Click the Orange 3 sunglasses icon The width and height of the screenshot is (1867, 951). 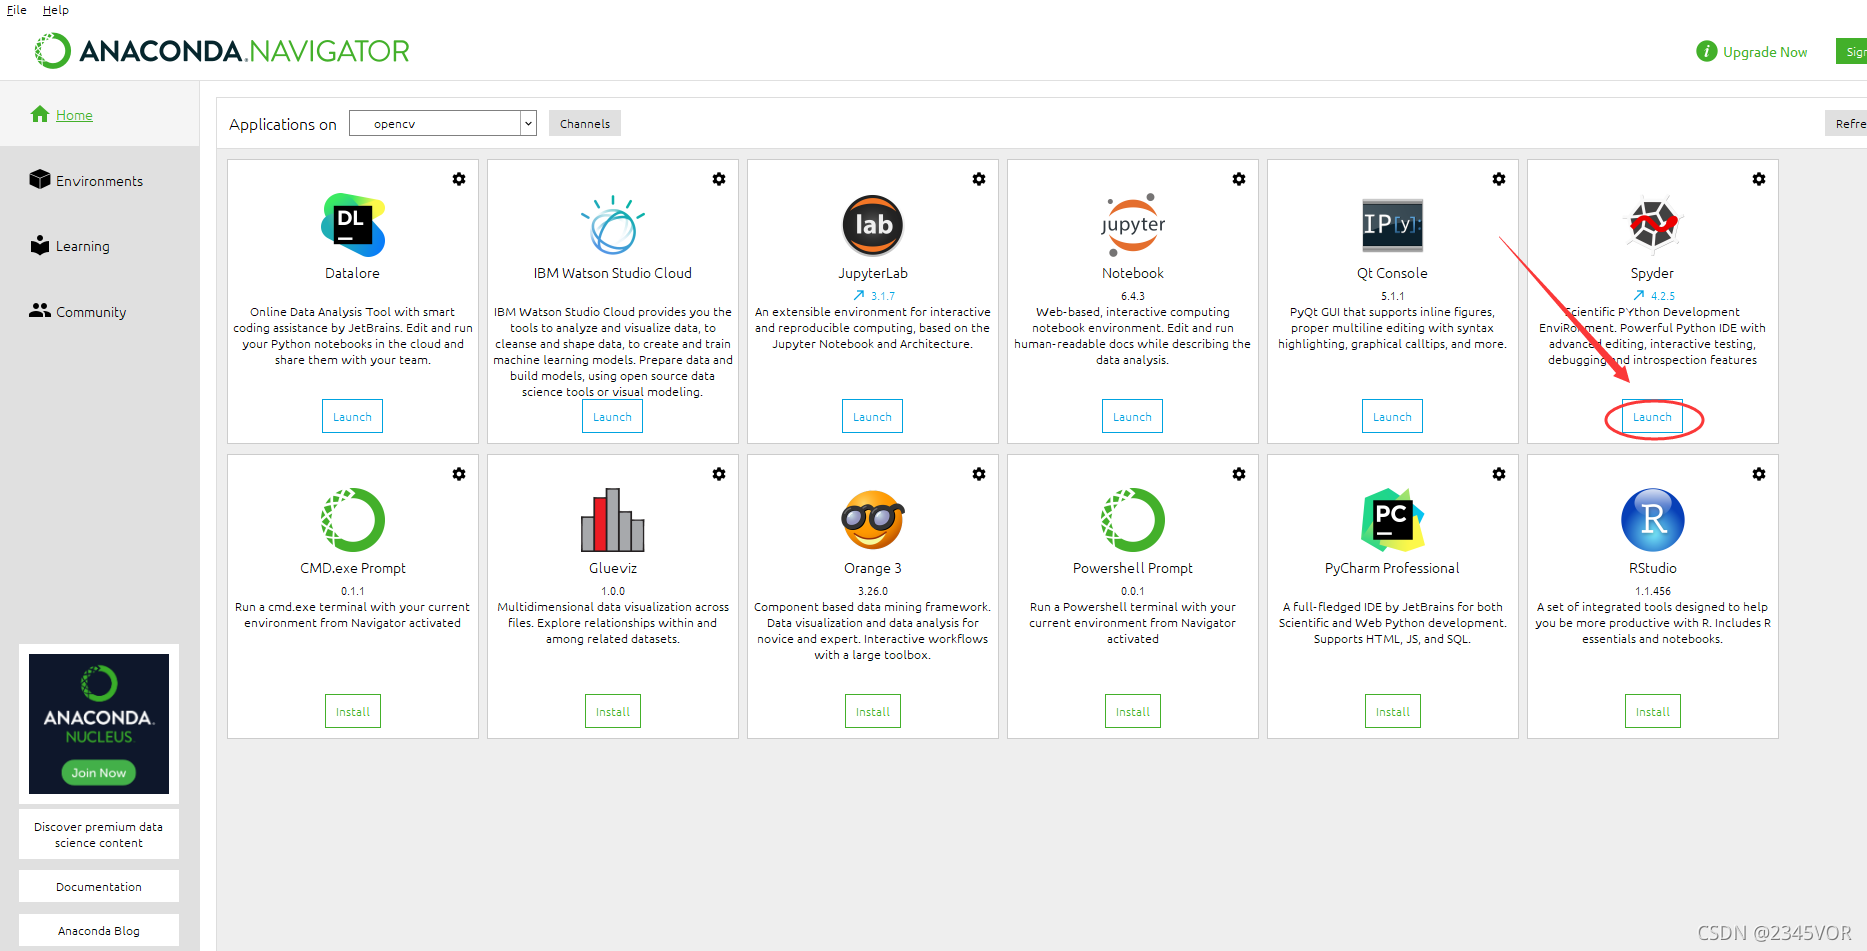pyautogui.click(x=873, y=520)
